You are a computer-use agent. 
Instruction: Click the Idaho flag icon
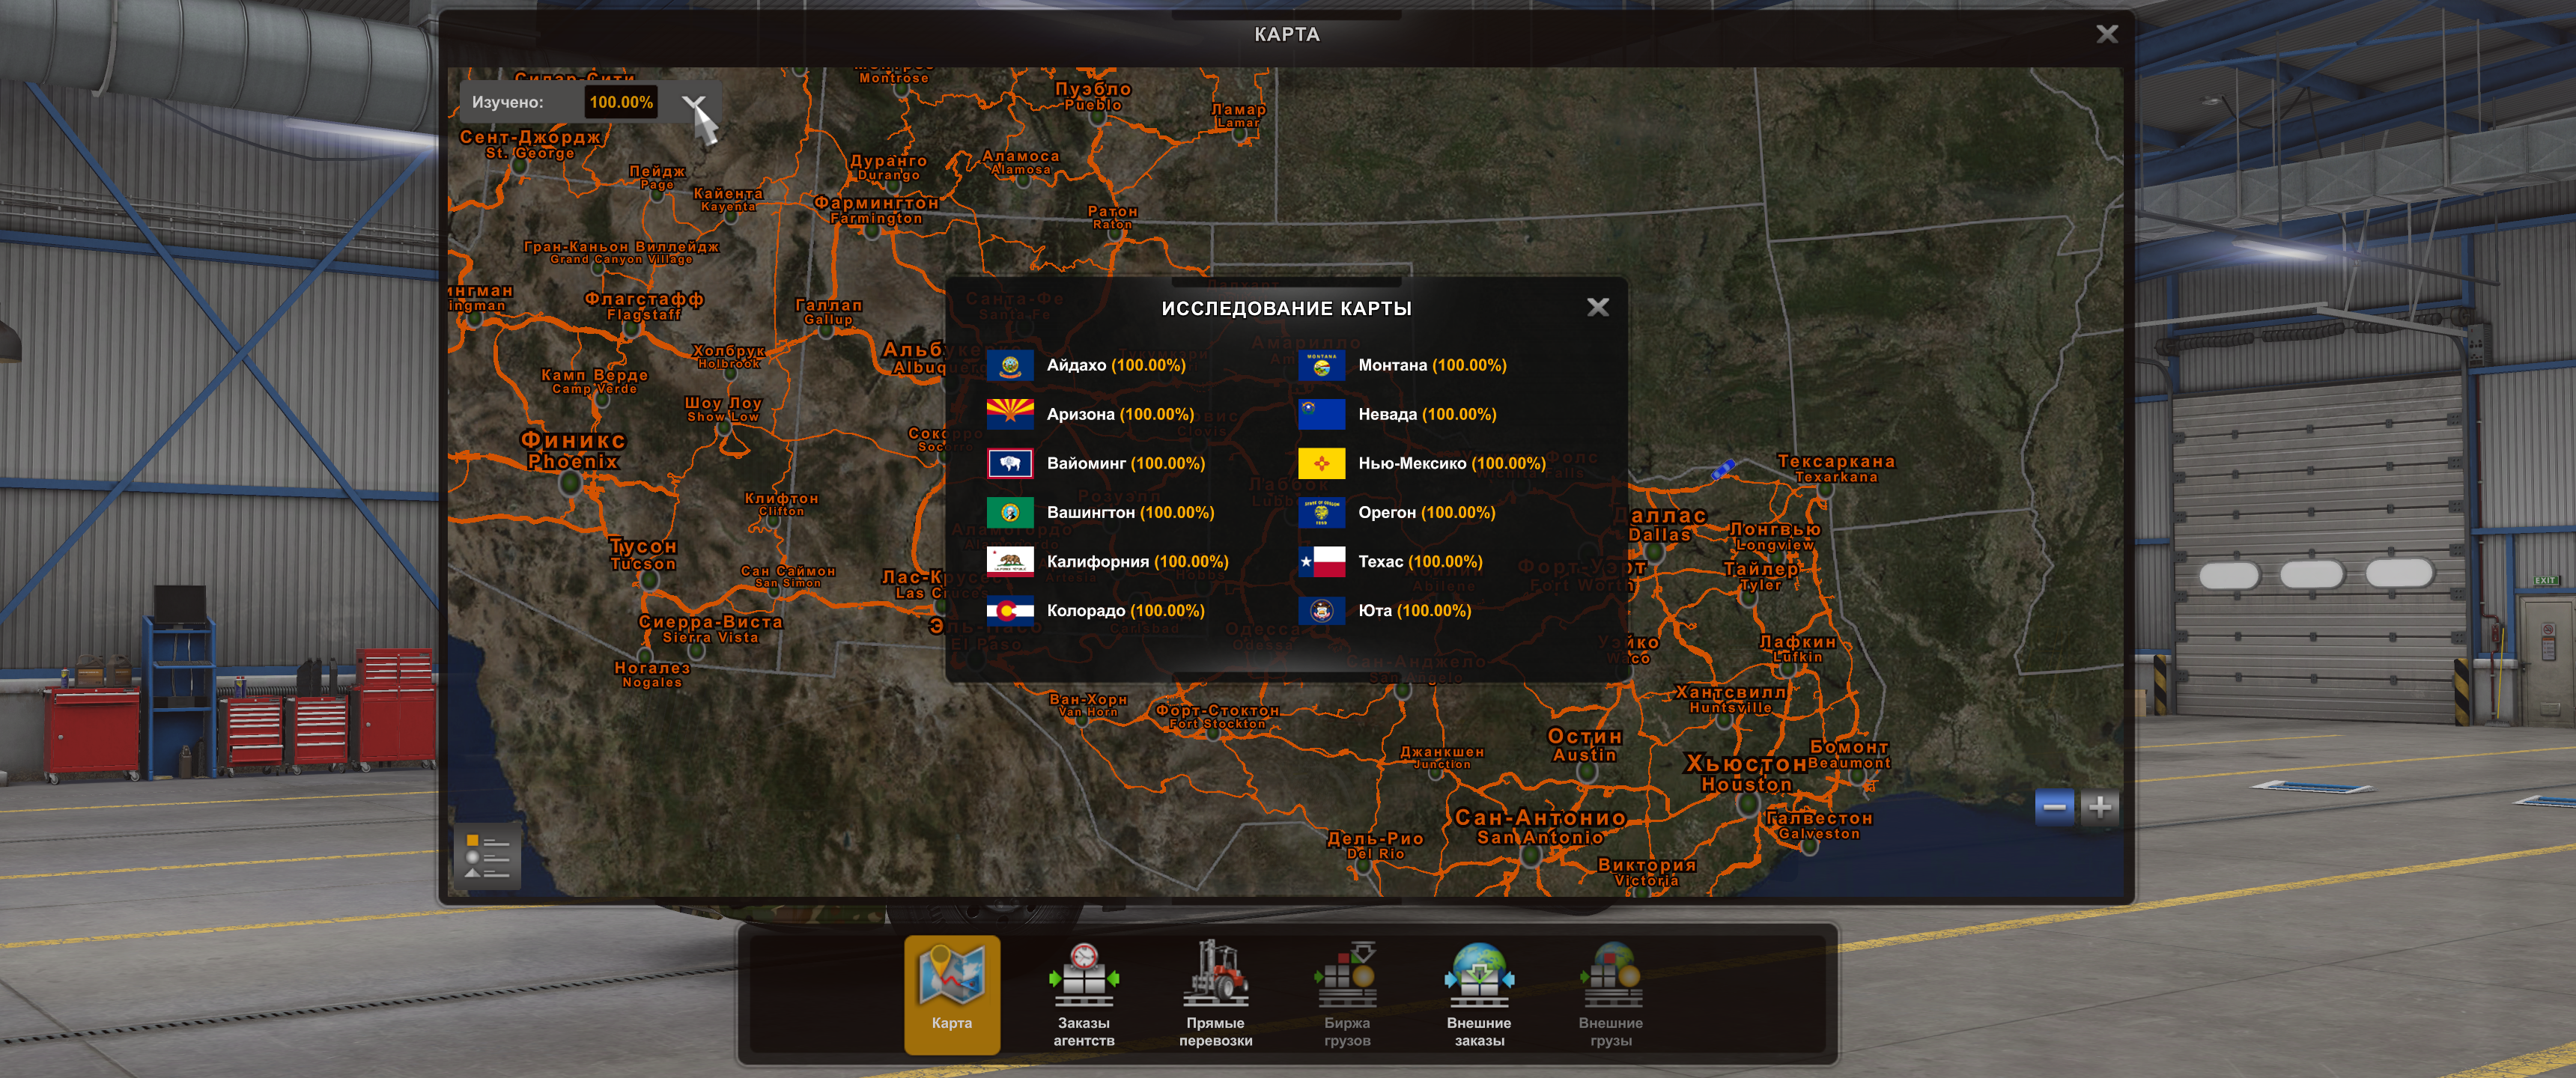click(1010, 365)
